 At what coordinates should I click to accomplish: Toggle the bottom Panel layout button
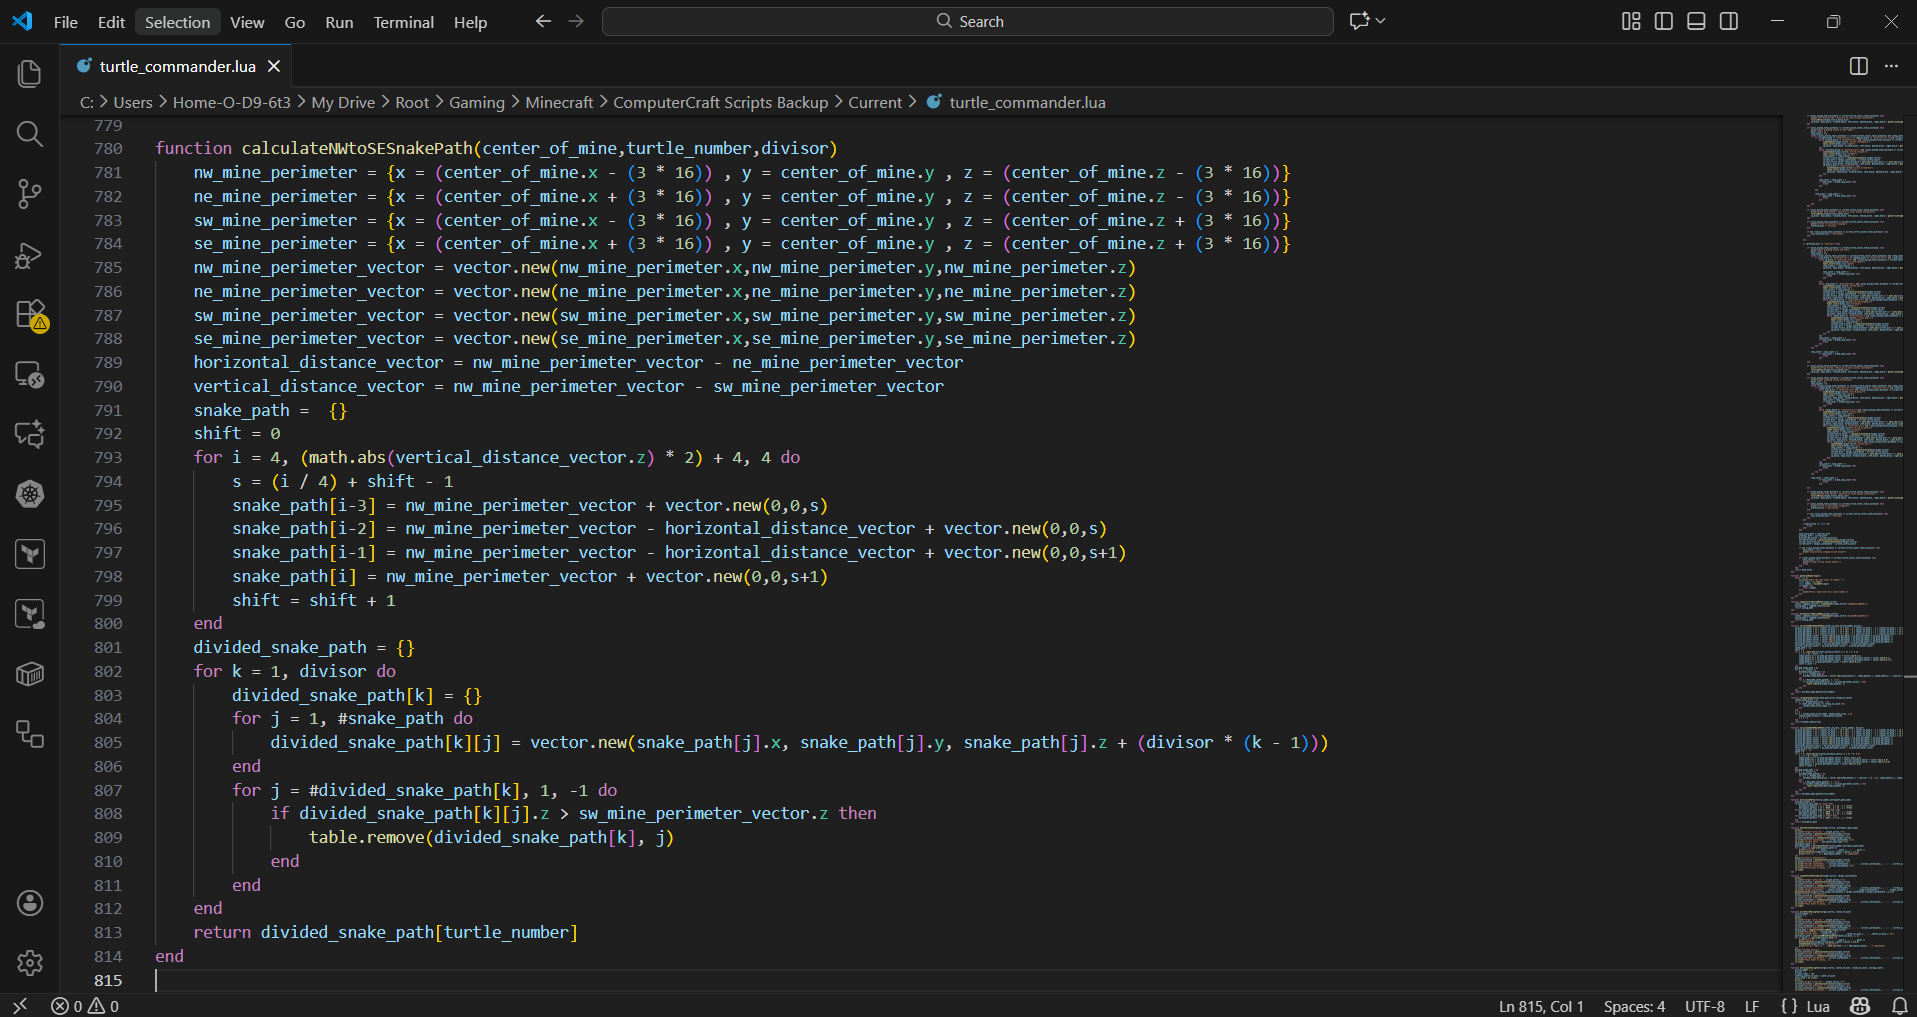(1696, 21)
